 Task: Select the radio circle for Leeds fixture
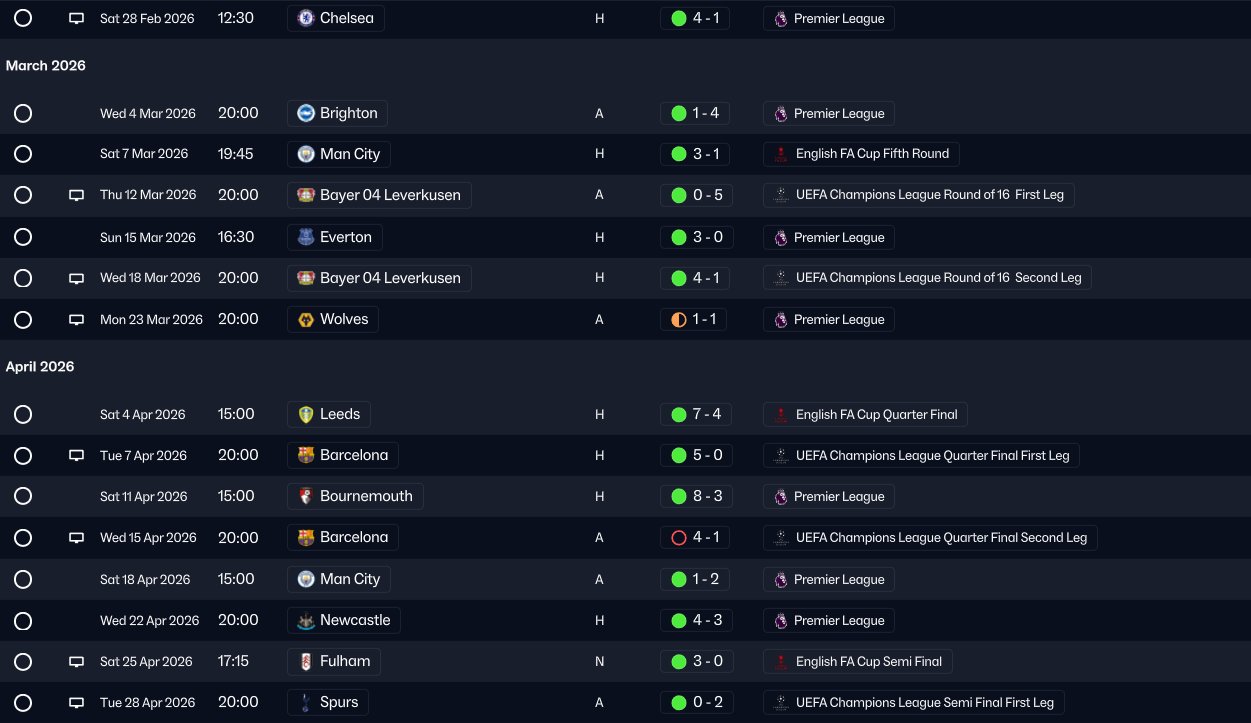click(23, 414)
